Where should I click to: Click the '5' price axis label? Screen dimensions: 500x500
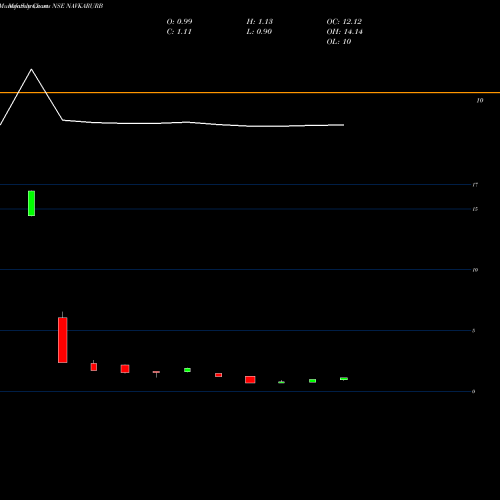click(474, 331)
